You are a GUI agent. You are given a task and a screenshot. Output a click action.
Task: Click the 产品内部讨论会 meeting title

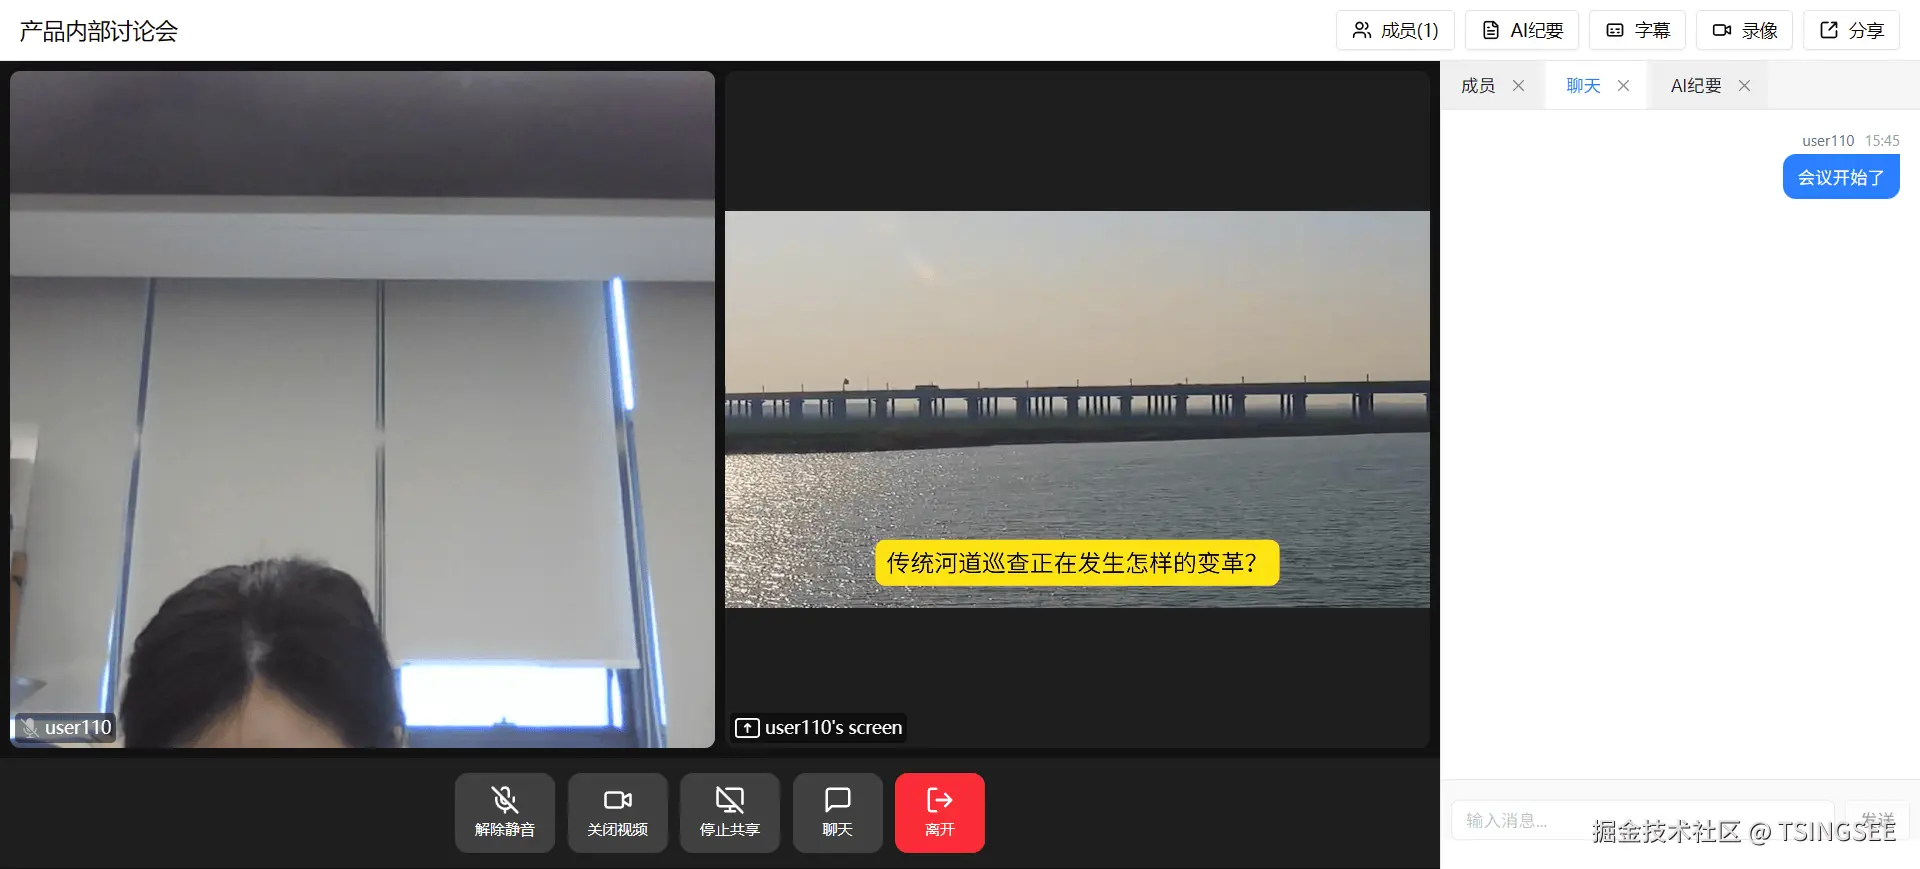point(99,31)
